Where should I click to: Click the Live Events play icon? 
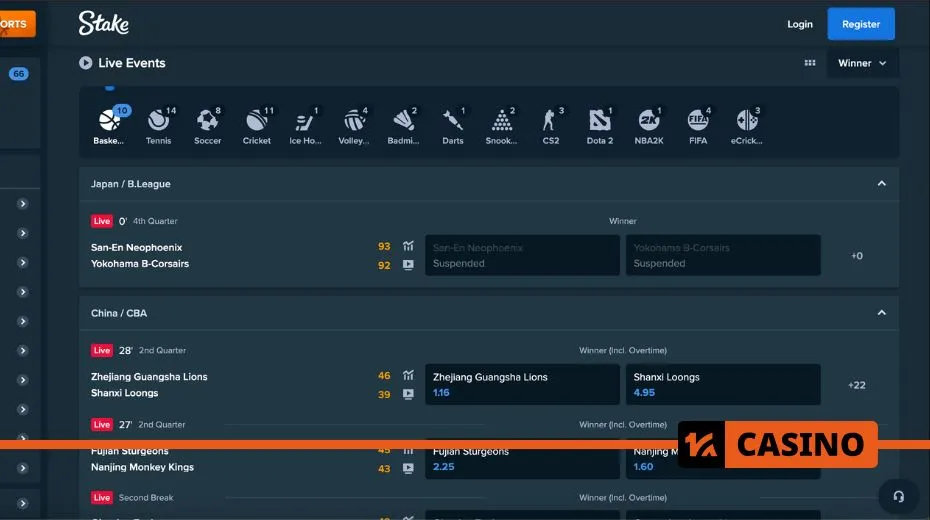(x=85, y=63)
